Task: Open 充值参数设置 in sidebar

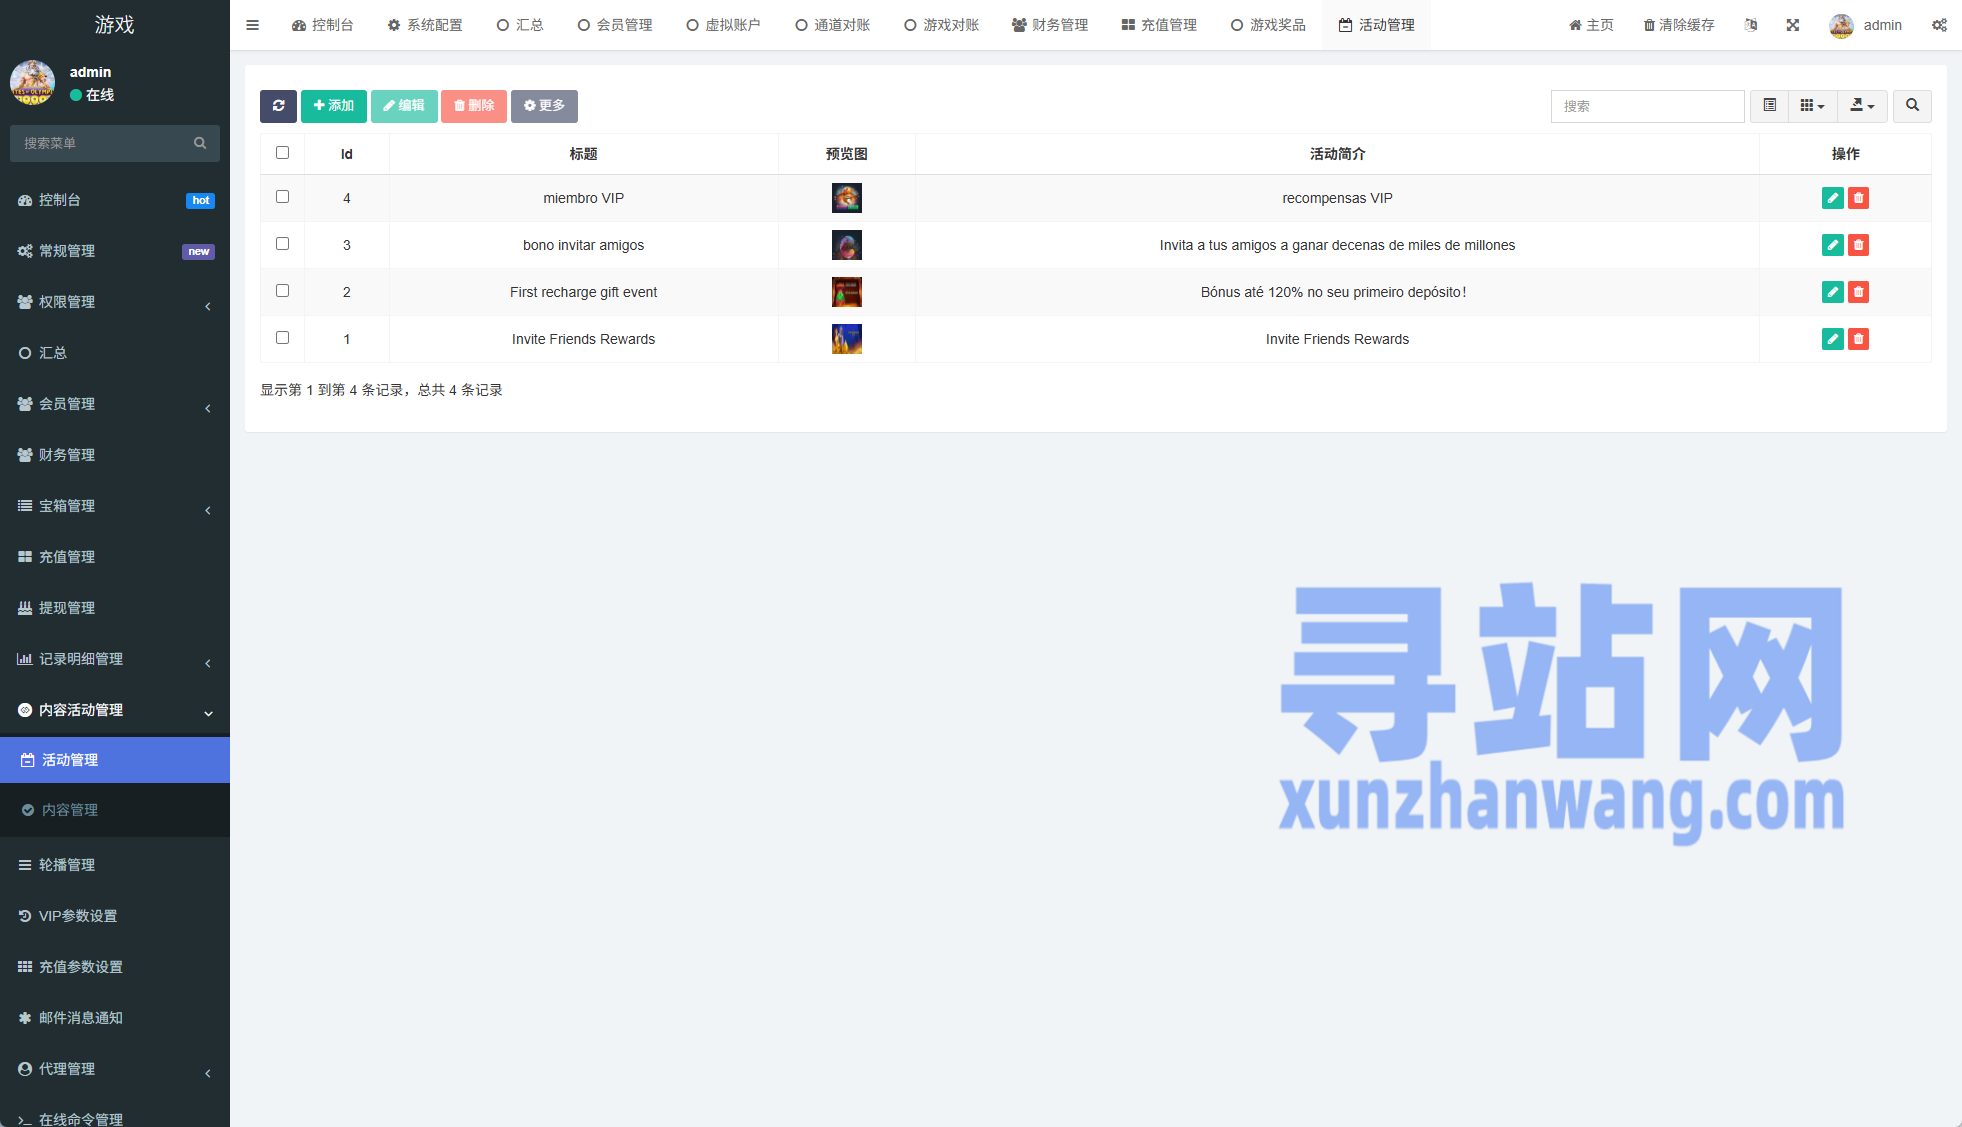Action: pos(115,967)
